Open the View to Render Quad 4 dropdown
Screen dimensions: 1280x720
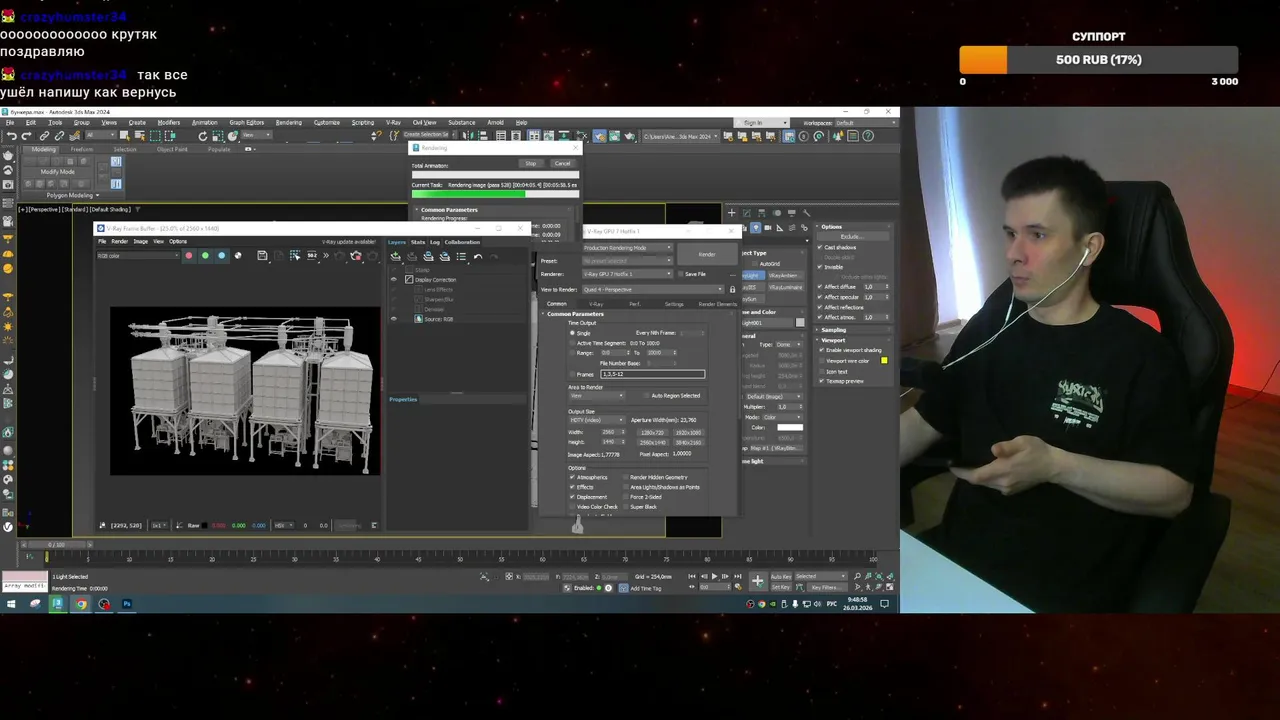[x=652, y=289]
